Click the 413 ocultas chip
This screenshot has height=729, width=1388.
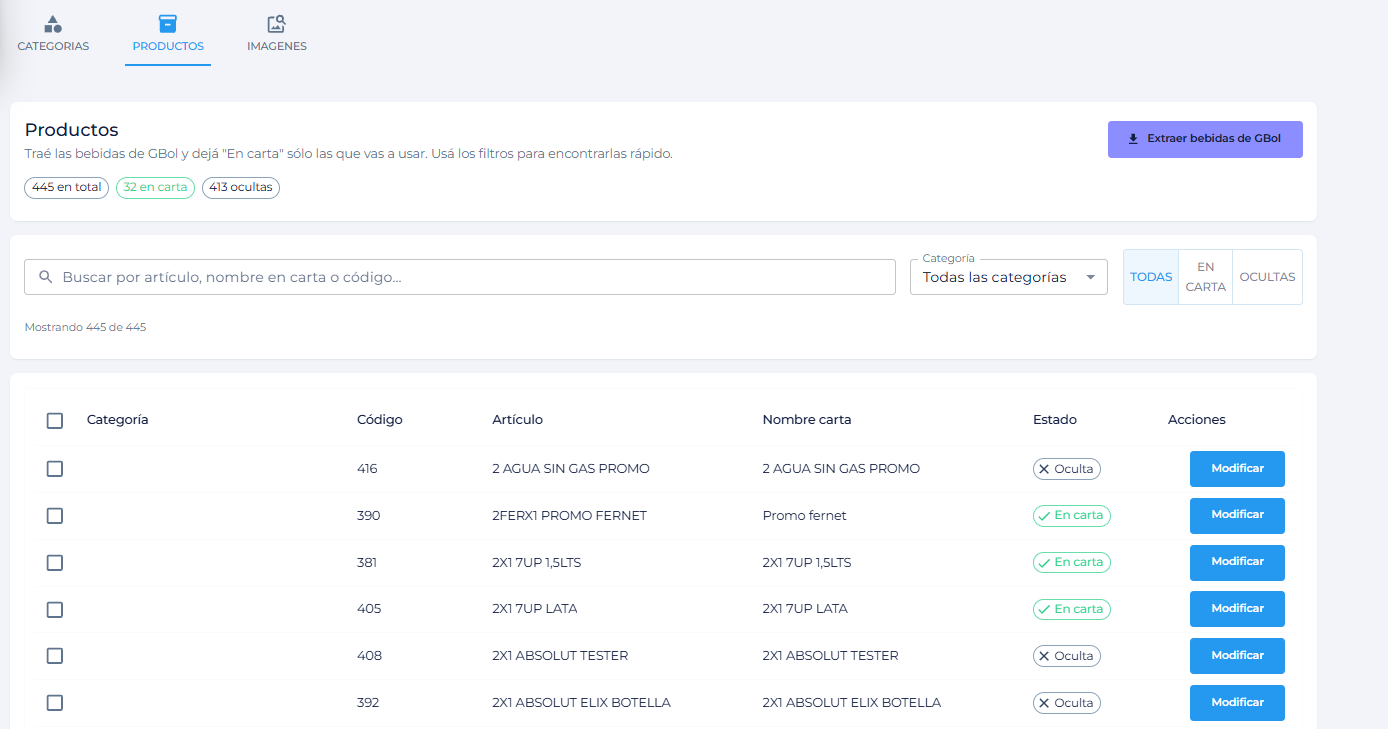[241, 187]
